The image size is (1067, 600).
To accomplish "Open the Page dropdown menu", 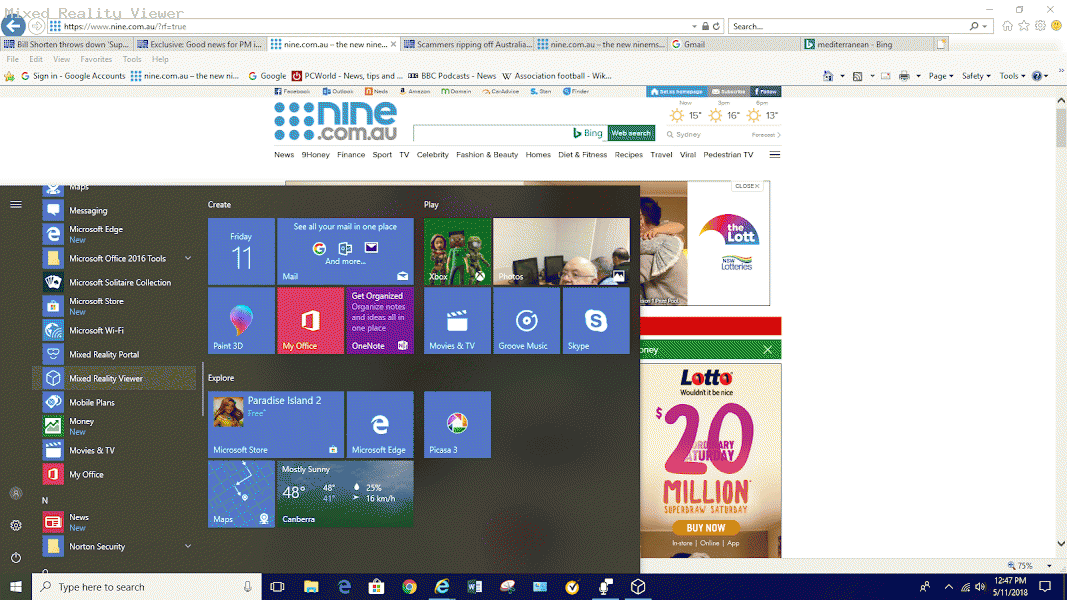I will click(x=940, y=76).
